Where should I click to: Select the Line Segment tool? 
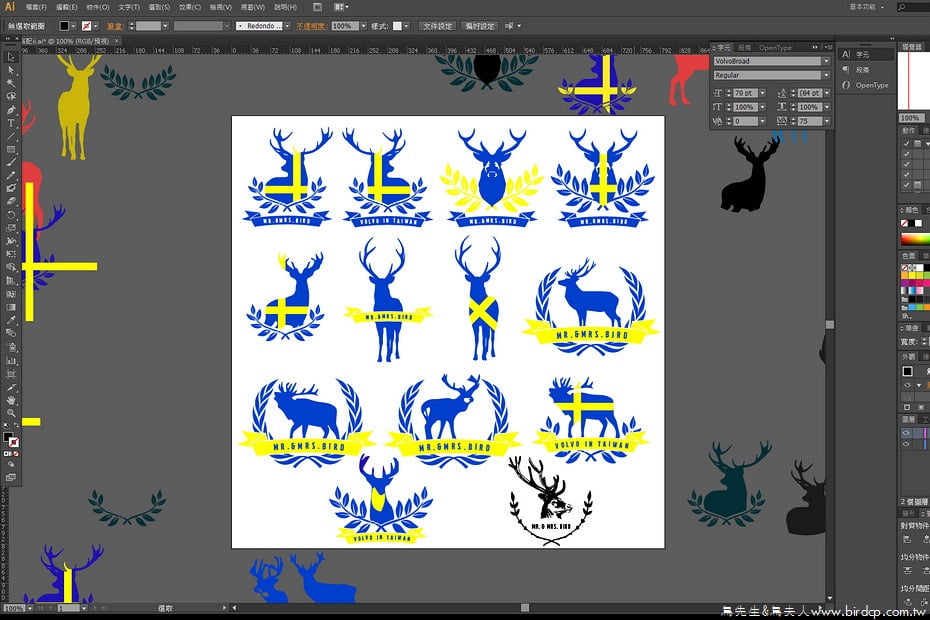pyautogui.click(x=11, y=136)
